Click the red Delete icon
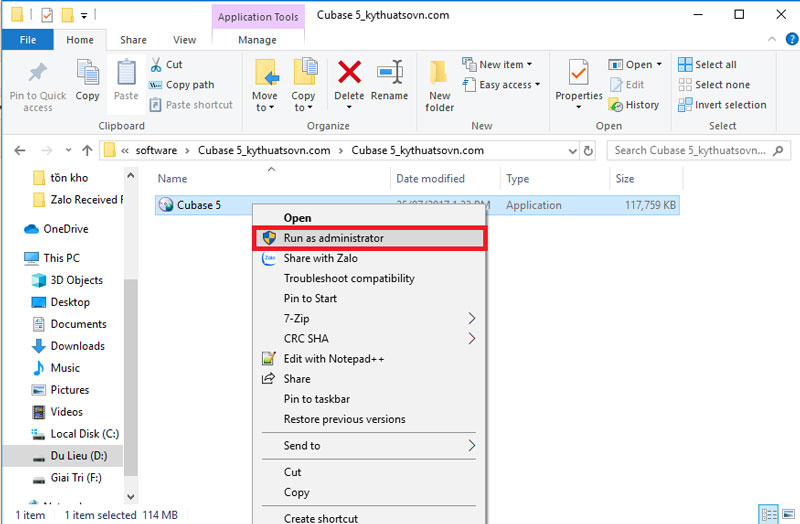The height and width of the screenshot is (524, 800). [x=349, y=71]
